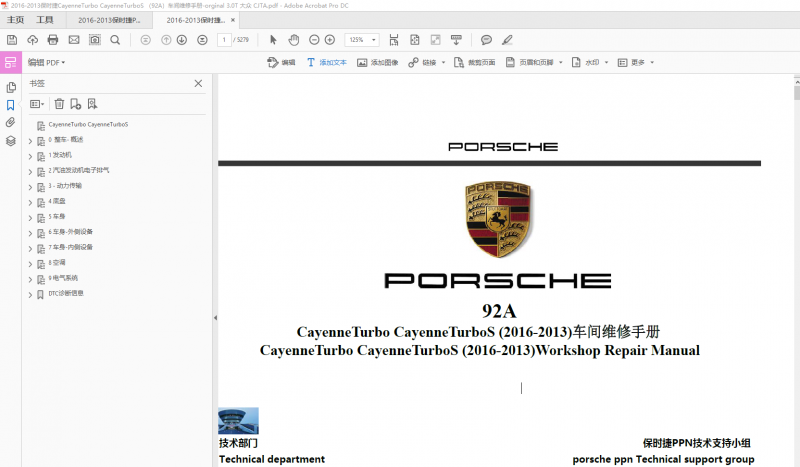
Task: Expand the 2 汽油发动机电子排气 bookmark
Action: coord(30,172)
